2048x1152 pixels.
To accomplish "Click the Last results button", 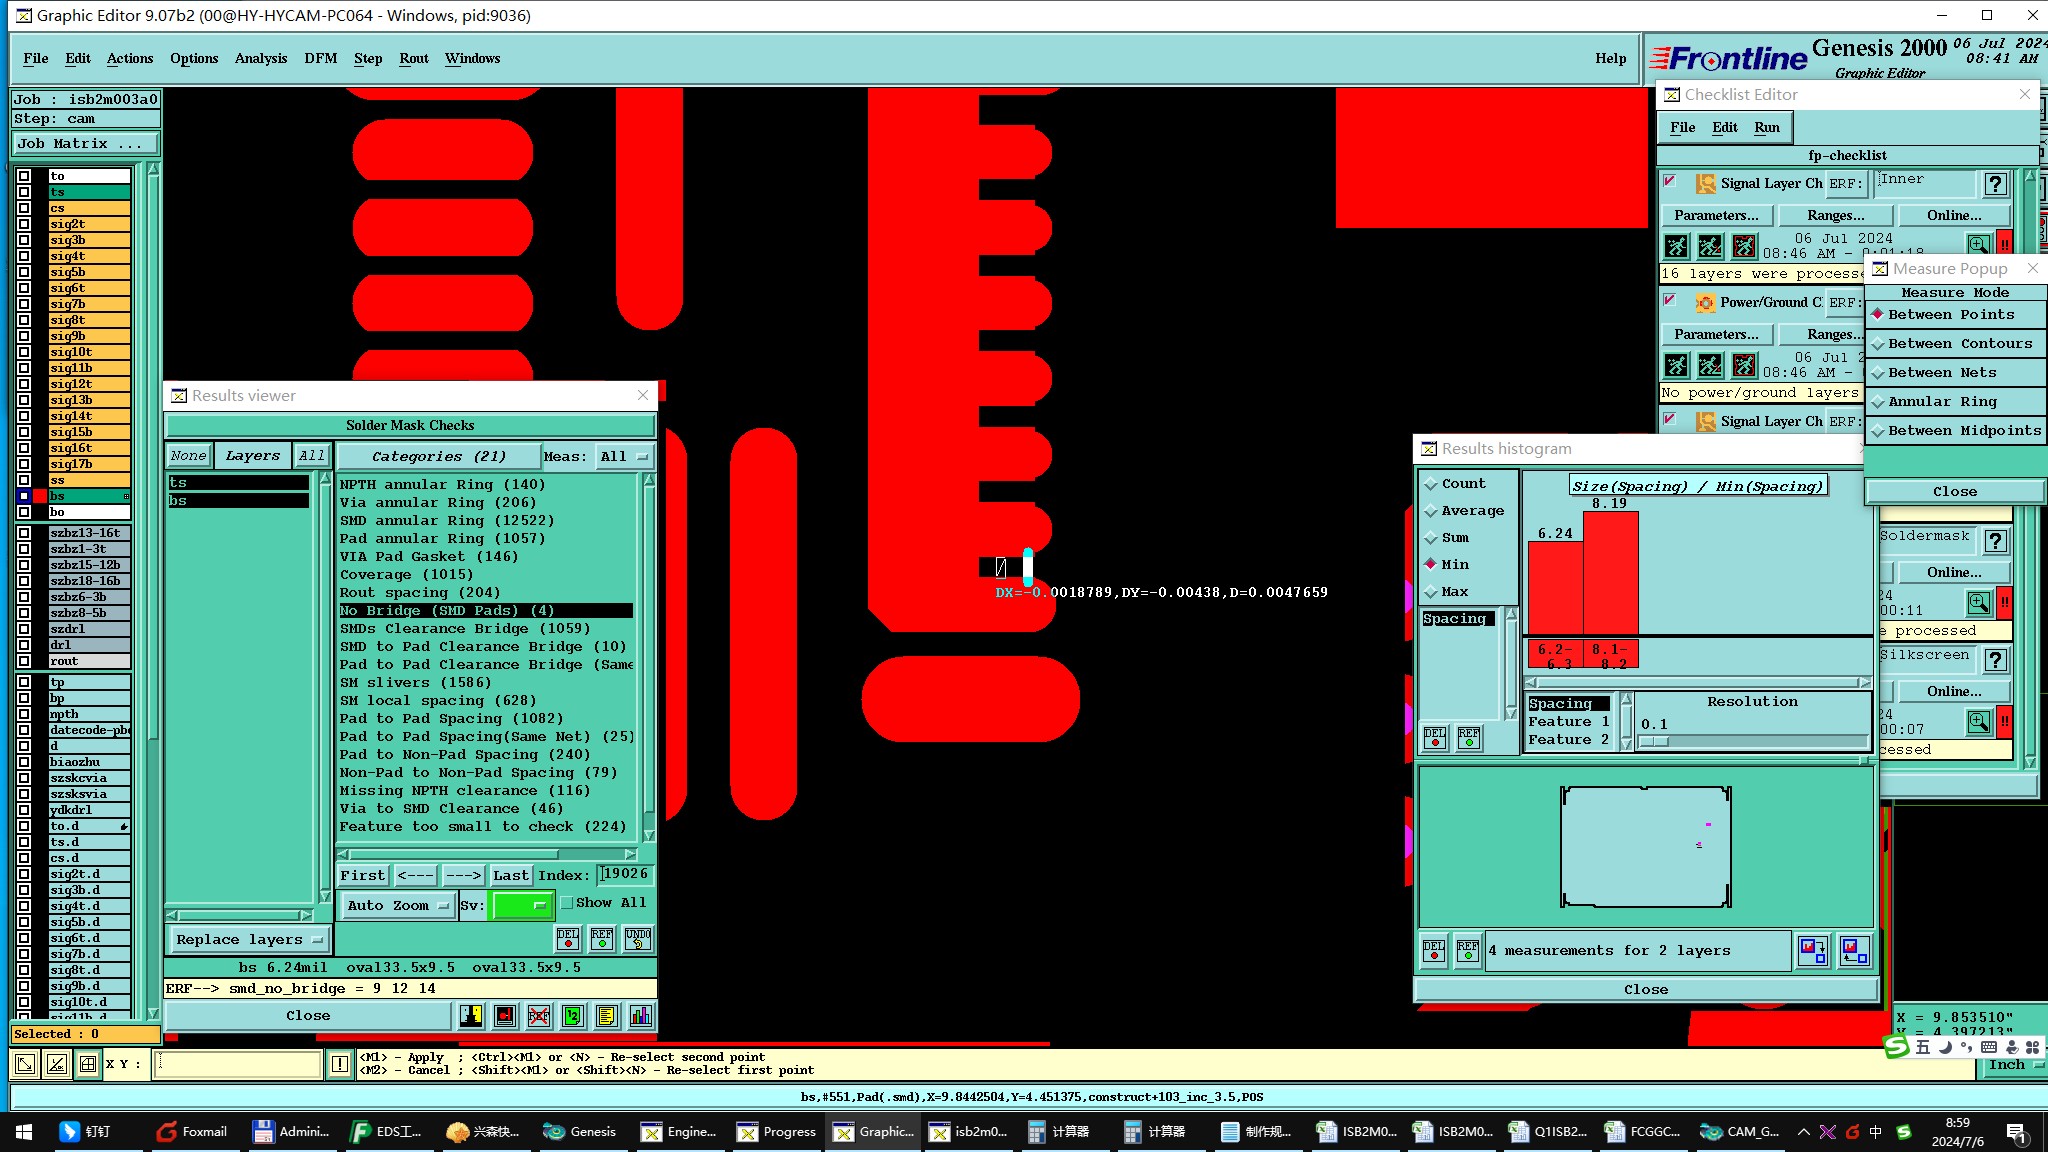I will tap(510, 875).
